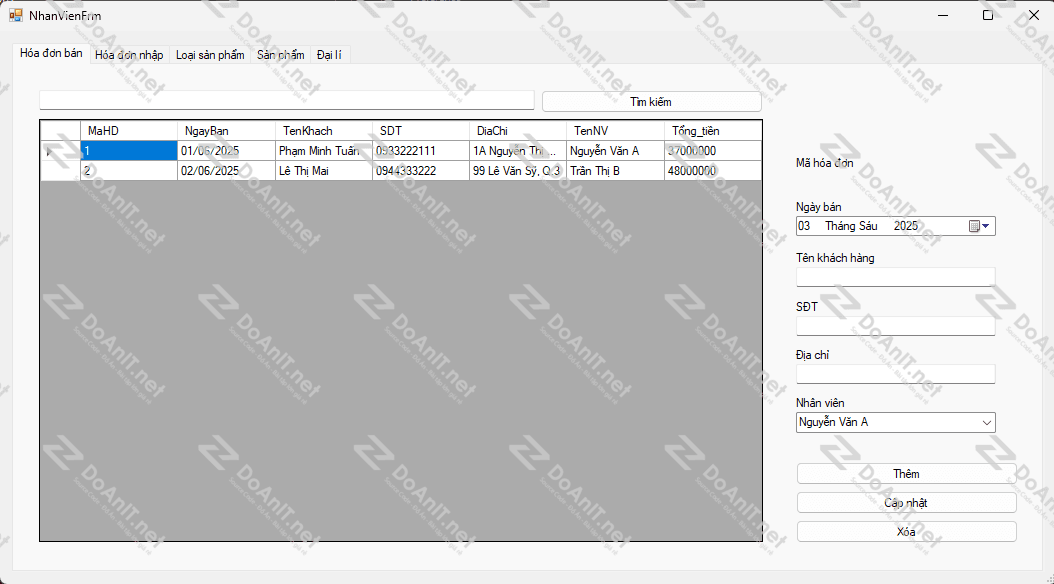Focus the SĐT input field

(x=895, y=326)
